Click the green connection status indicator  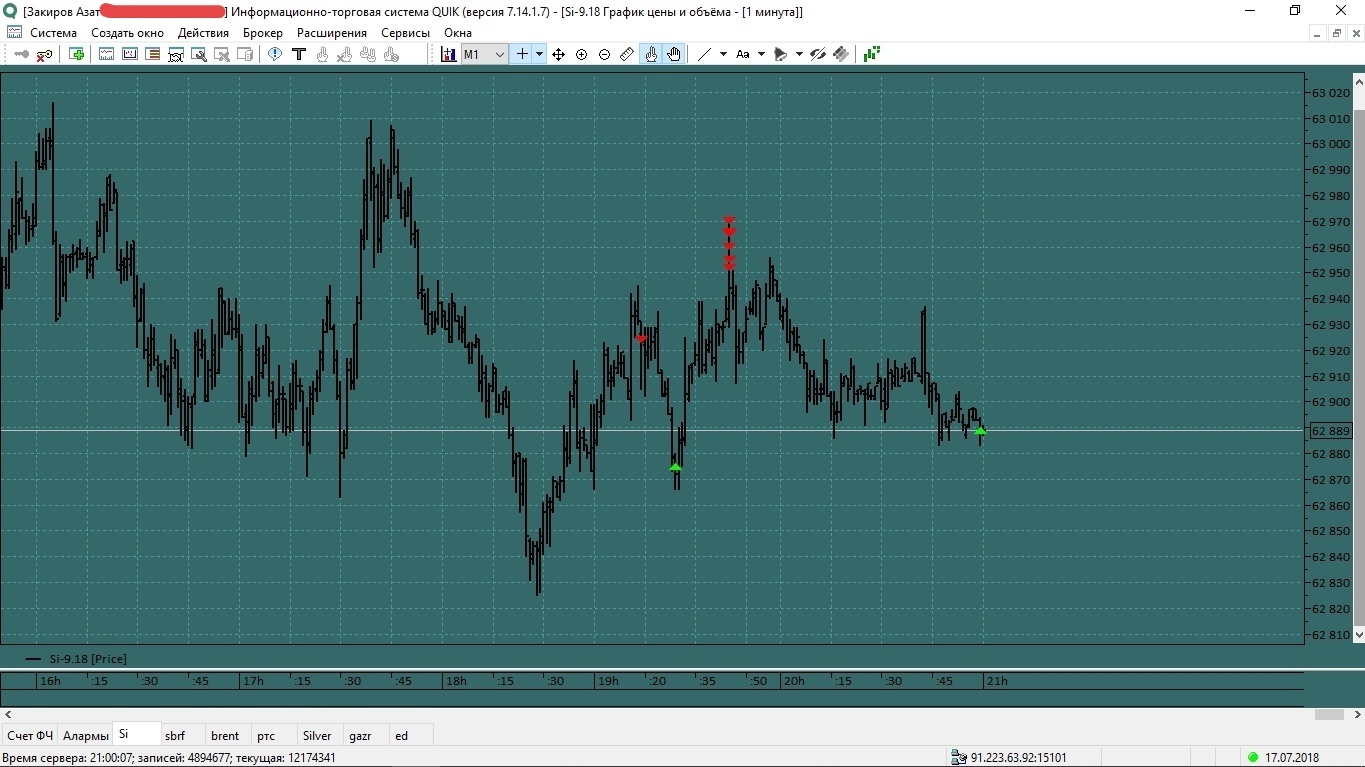point(1253,758)
